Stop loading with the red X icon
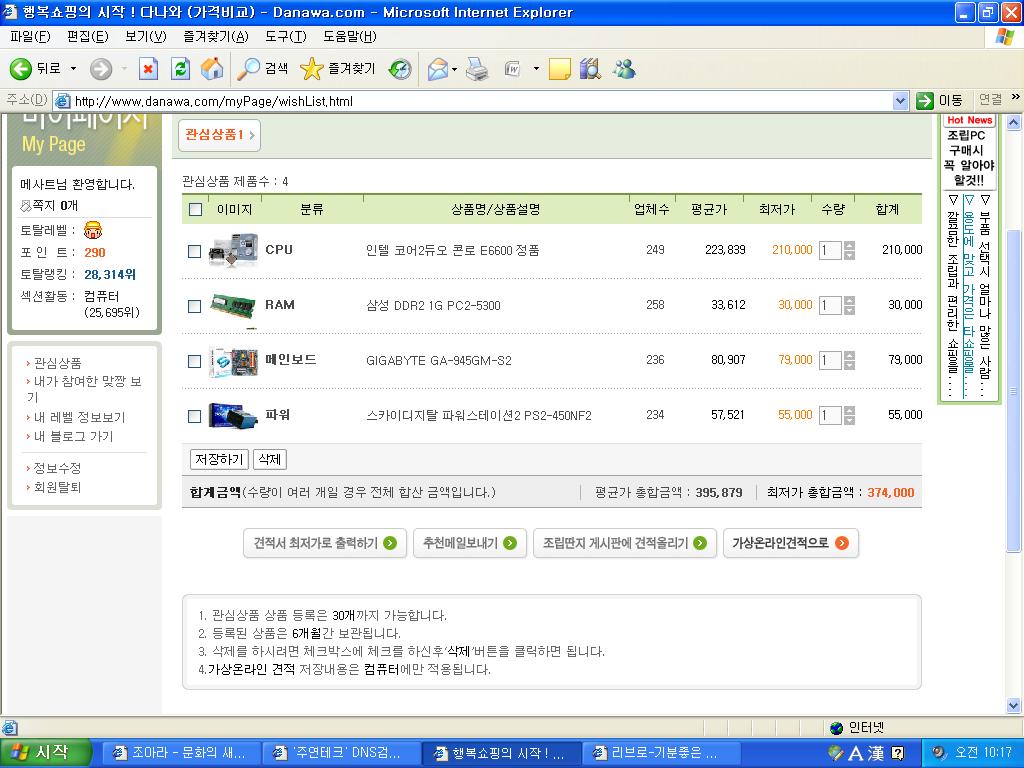This screenshot has width=1024, height=768. tap(149, 69)
